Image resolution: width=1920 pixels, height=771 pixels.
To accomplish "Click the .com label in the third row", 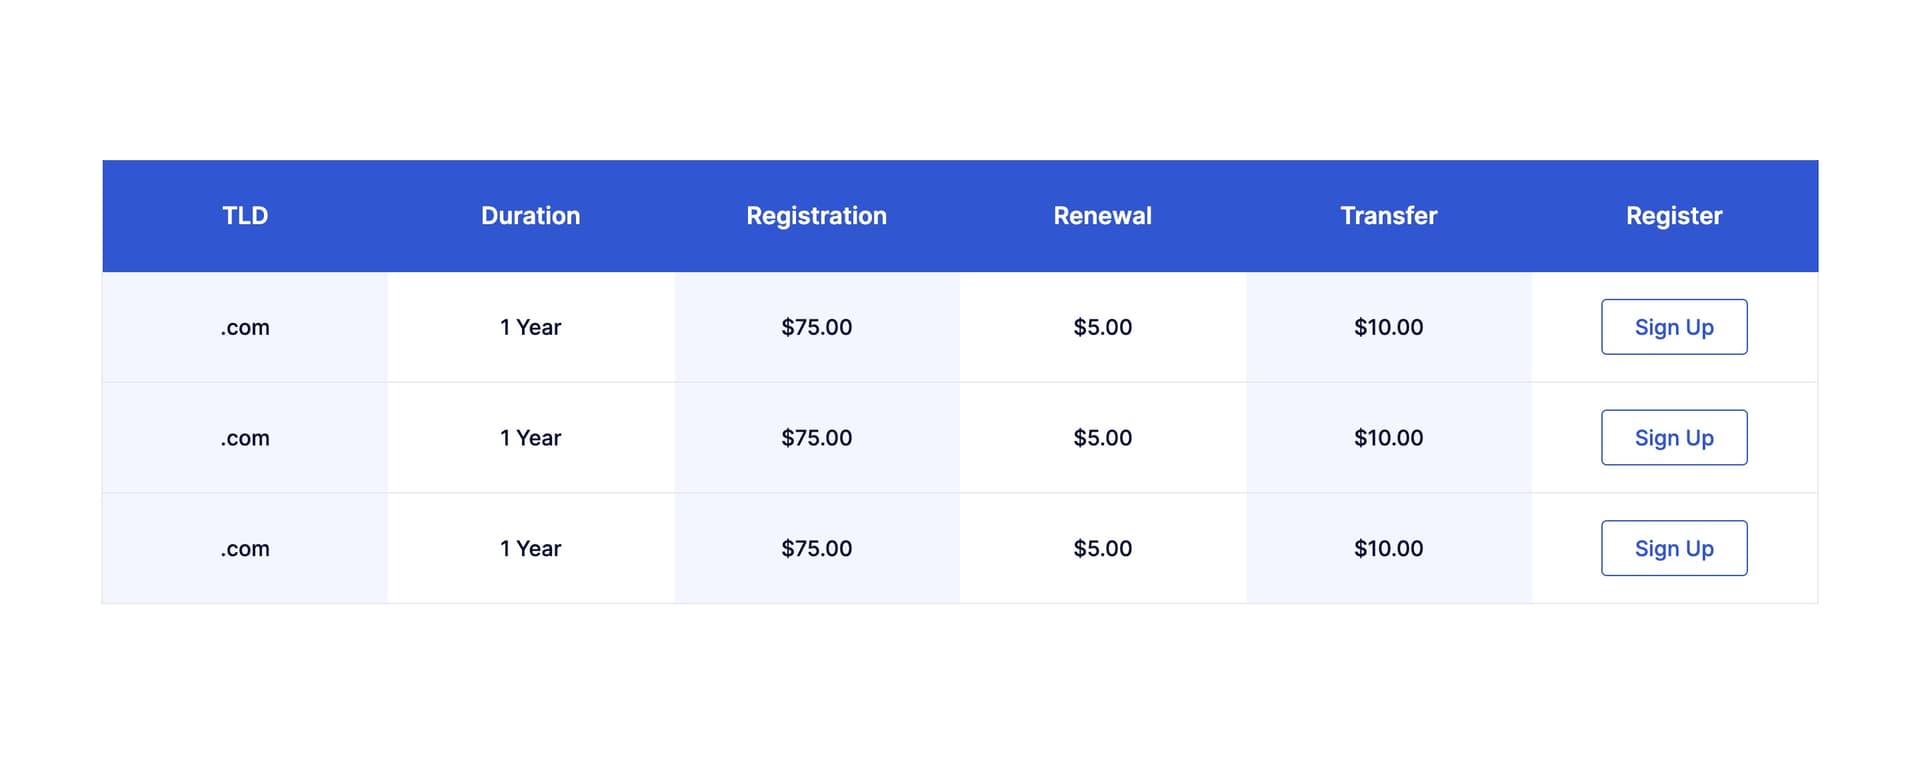I will pos(244,548).
